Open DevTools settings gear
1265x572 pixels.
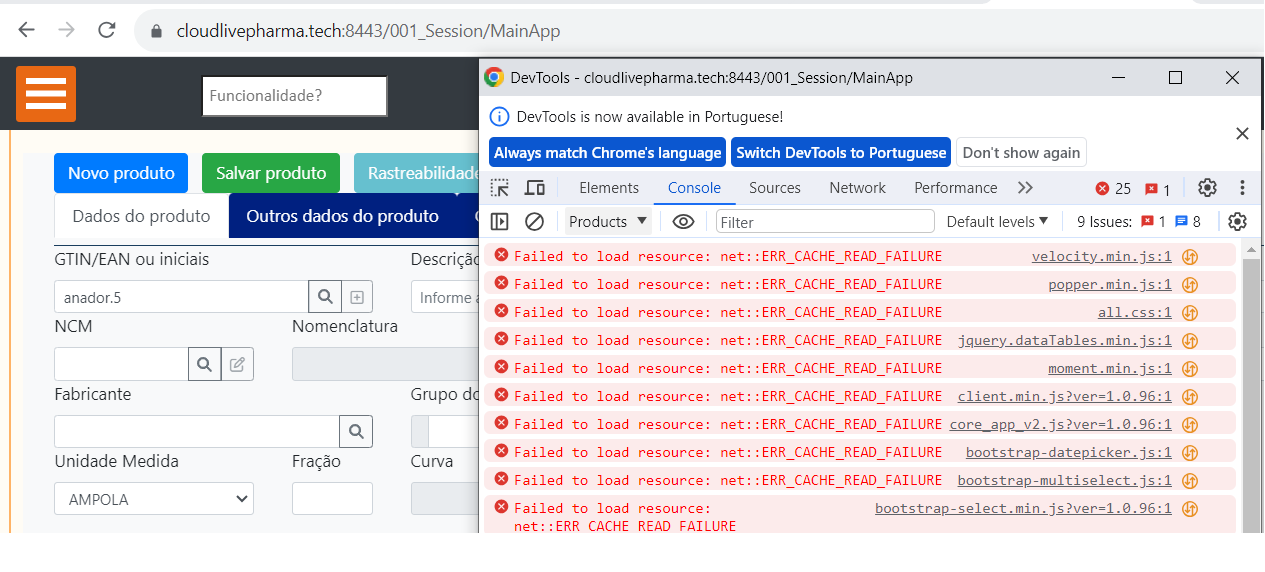tap(1207, 188)
